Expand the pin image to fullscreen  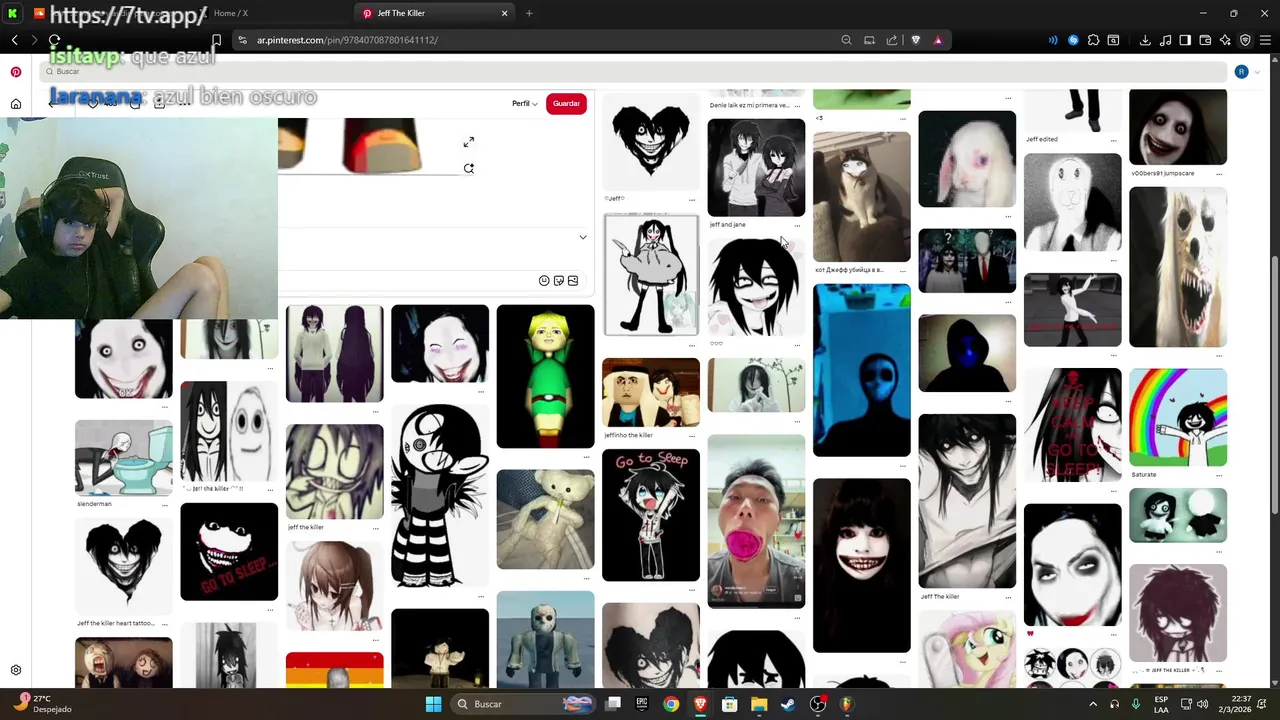pyautogui.click(x=469, y=142)
